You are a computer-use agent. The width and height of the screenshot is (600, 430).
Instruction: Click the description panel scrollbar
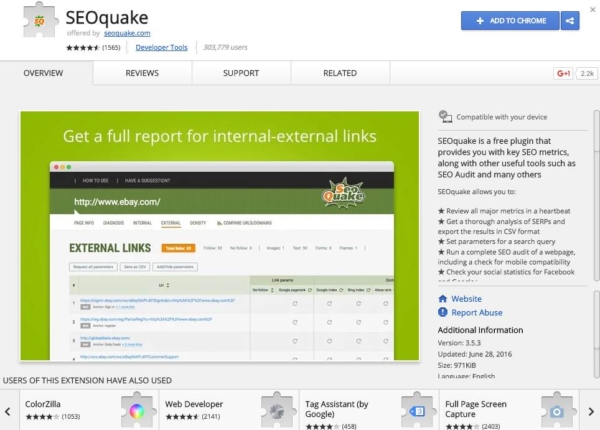(x=597, y=195)
